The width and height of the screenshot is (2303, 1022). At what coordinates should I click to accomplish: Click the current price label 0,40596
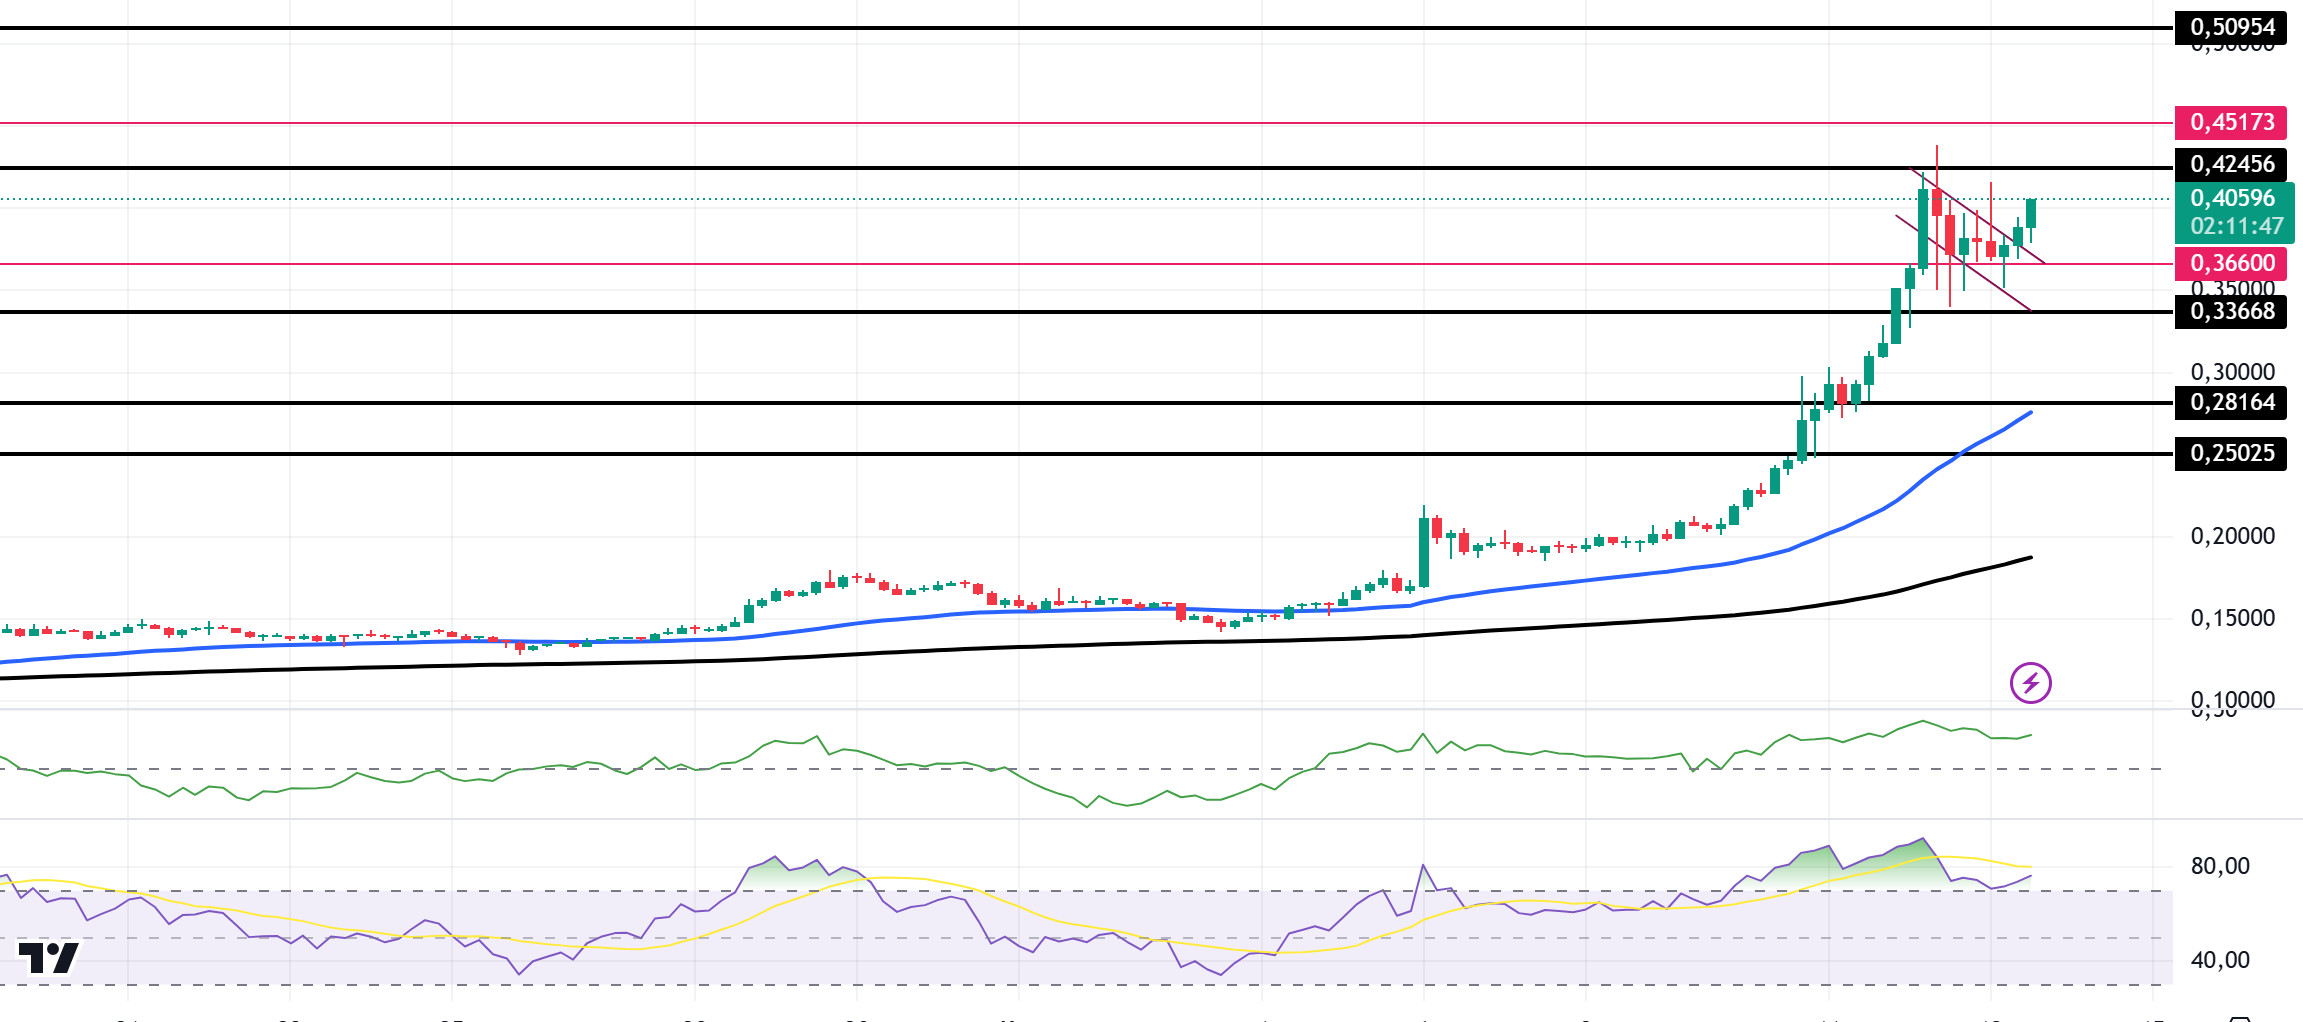coord(2233,198)
